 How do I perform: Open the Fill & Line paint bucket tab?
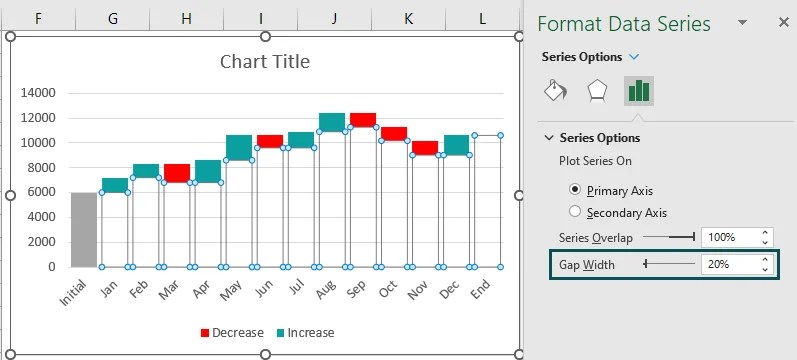[x=556, y=91]
